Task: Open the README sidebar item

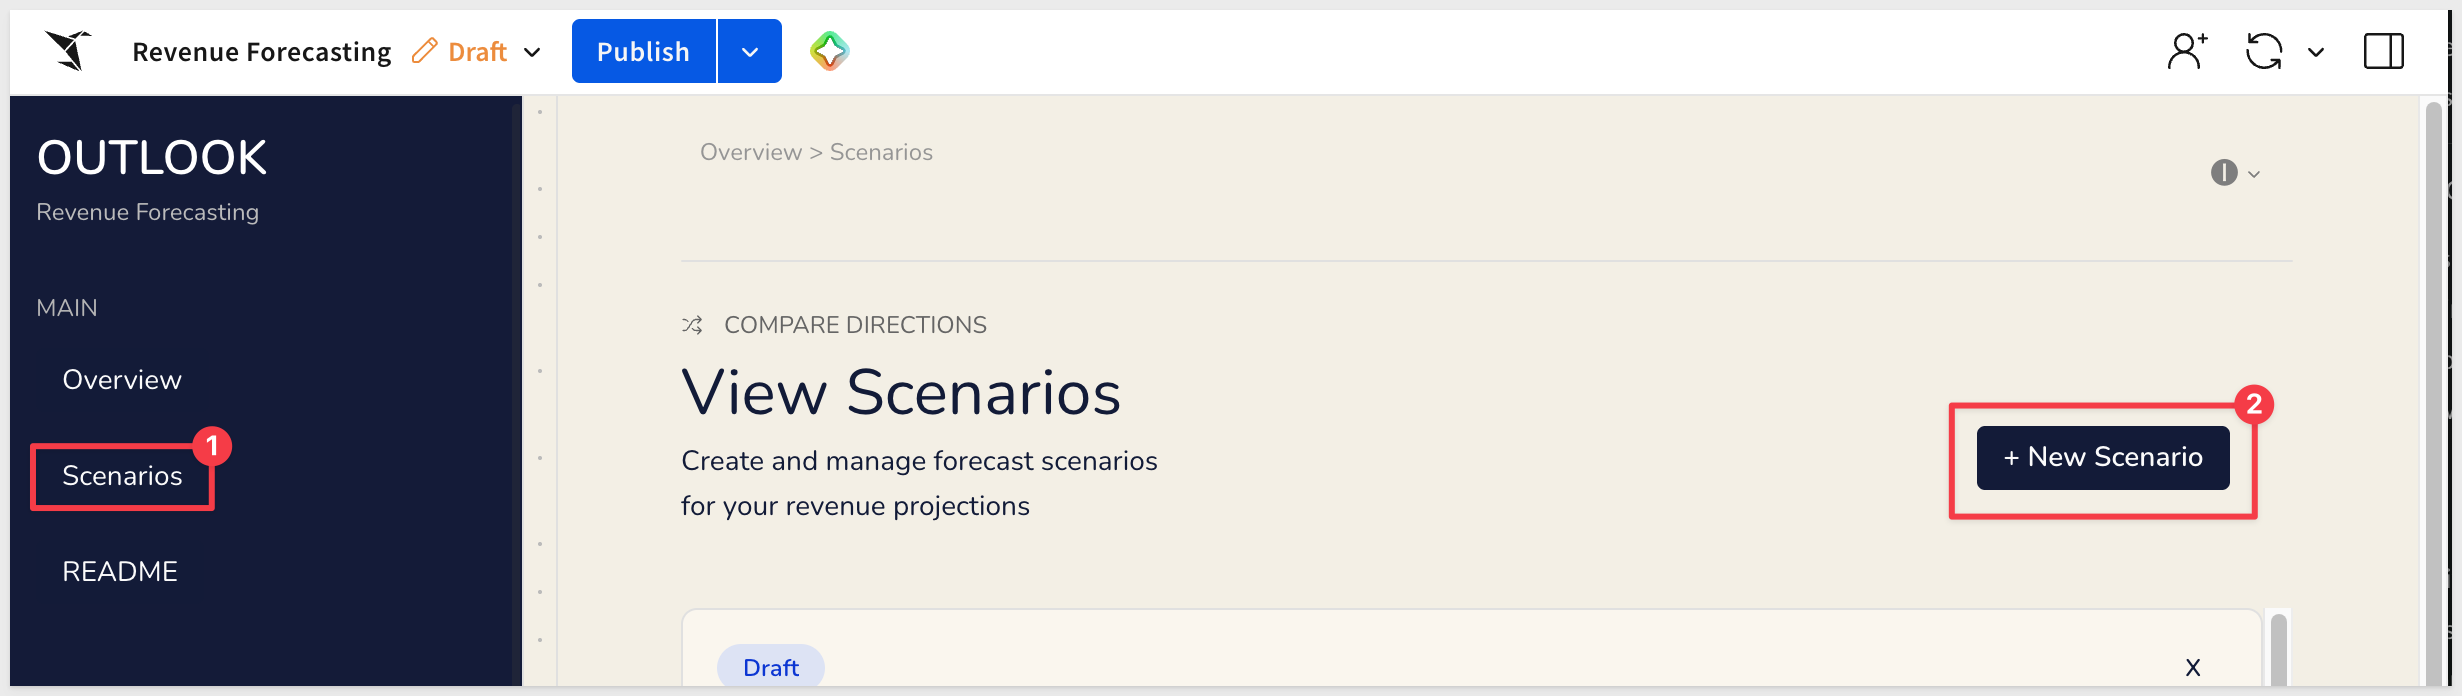Action: [120, 572]
